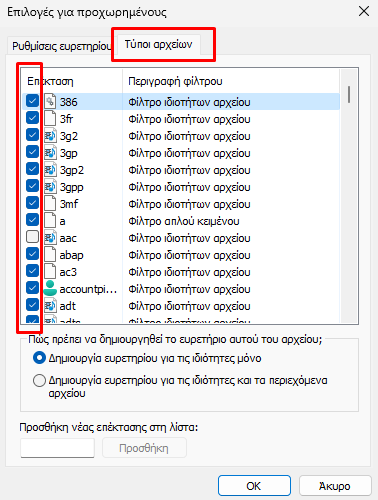Switch to Ρυθμίσεις ευρετηρίου tab
The image size is (378, 500).
point(61,46)
